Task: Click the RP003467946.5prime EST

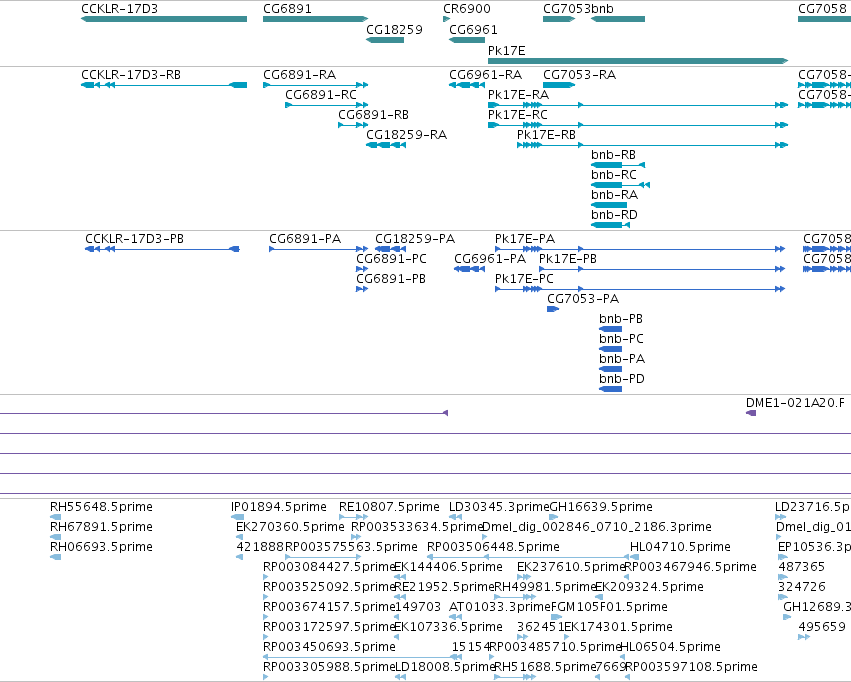Action: 628,577
